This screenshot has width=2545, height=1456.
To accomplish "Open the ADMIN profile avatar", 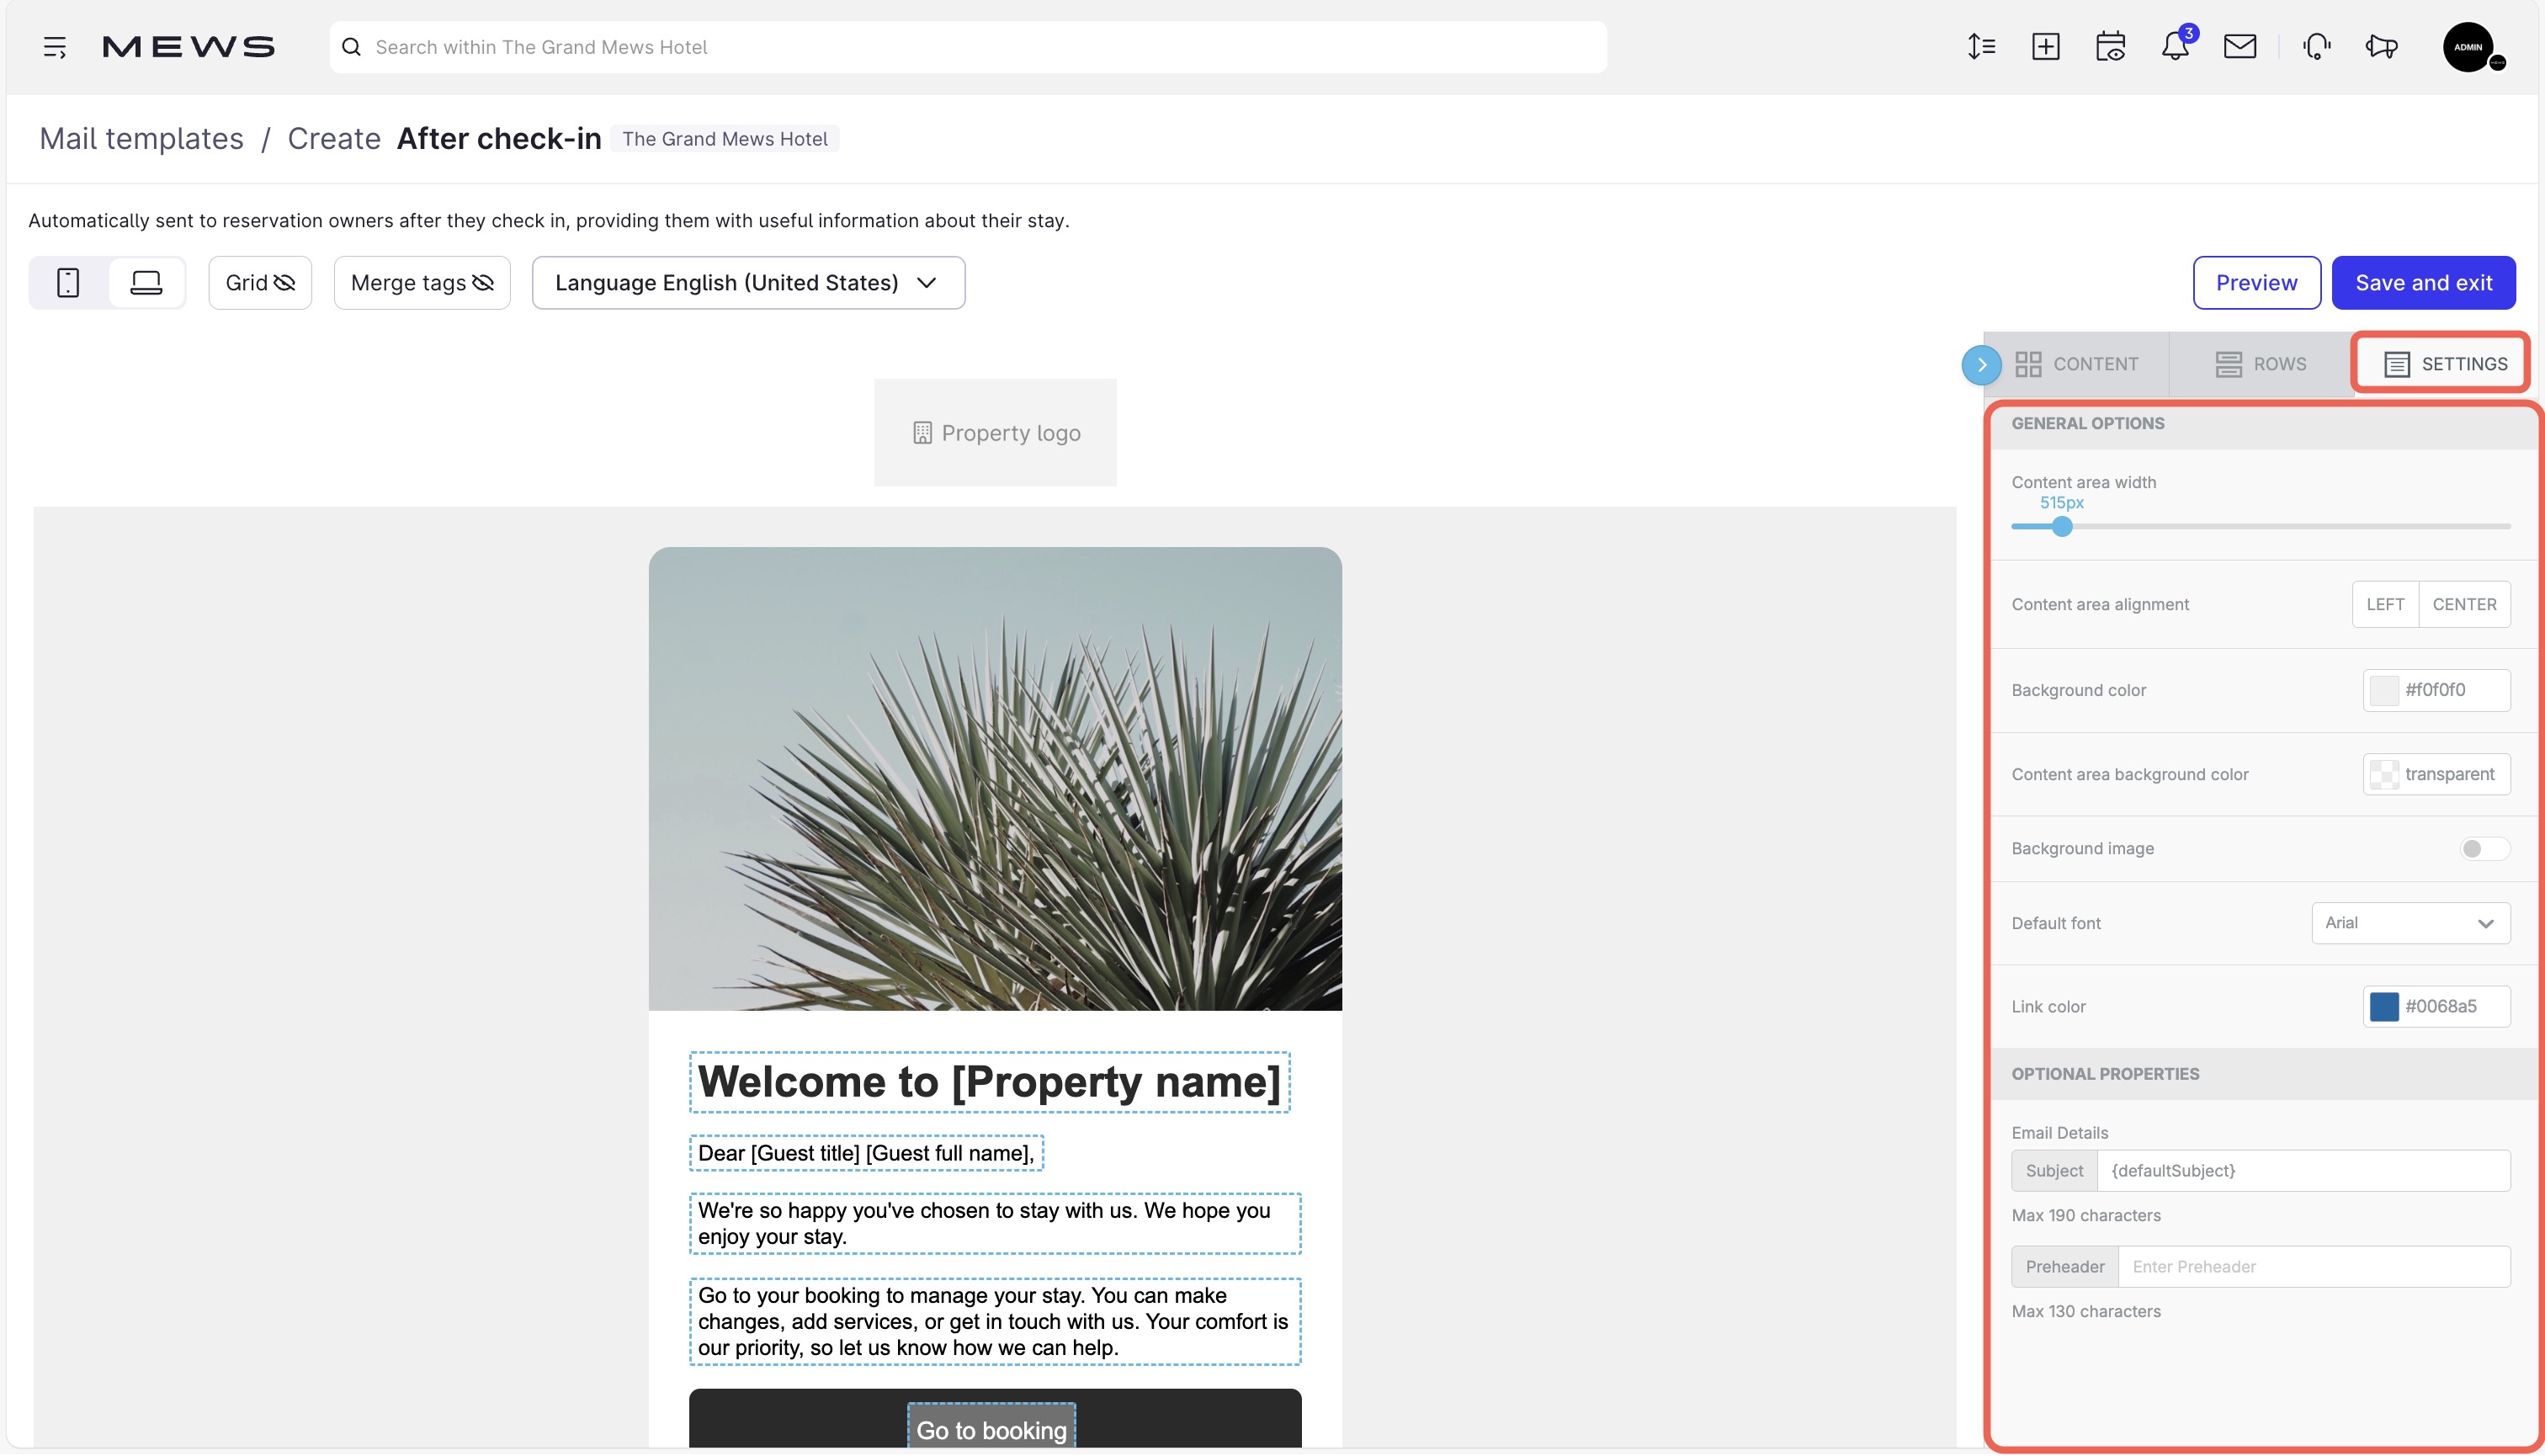I will coord(2469,47).
